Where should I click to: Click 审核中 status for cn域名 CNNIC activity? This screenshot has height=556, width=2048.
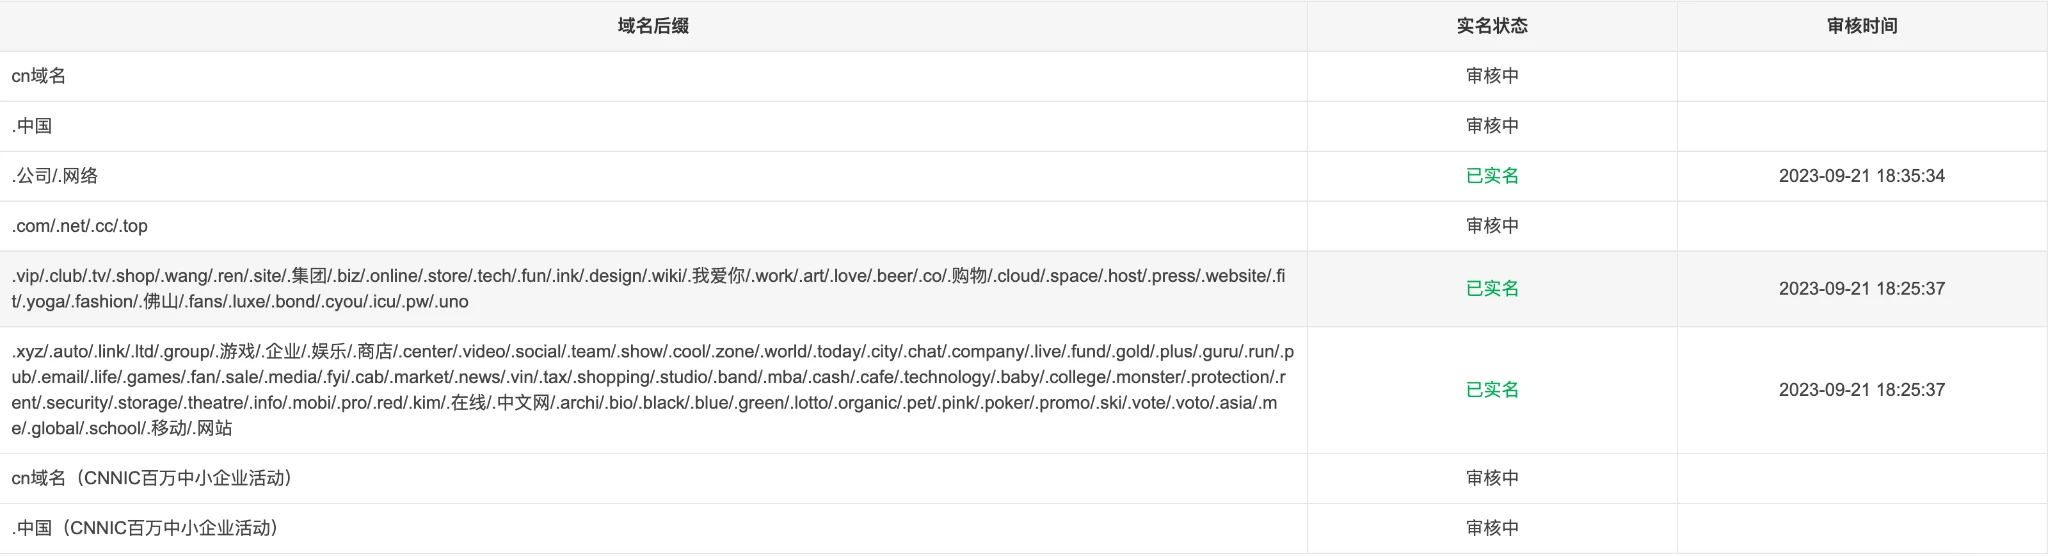(1492, 478)
